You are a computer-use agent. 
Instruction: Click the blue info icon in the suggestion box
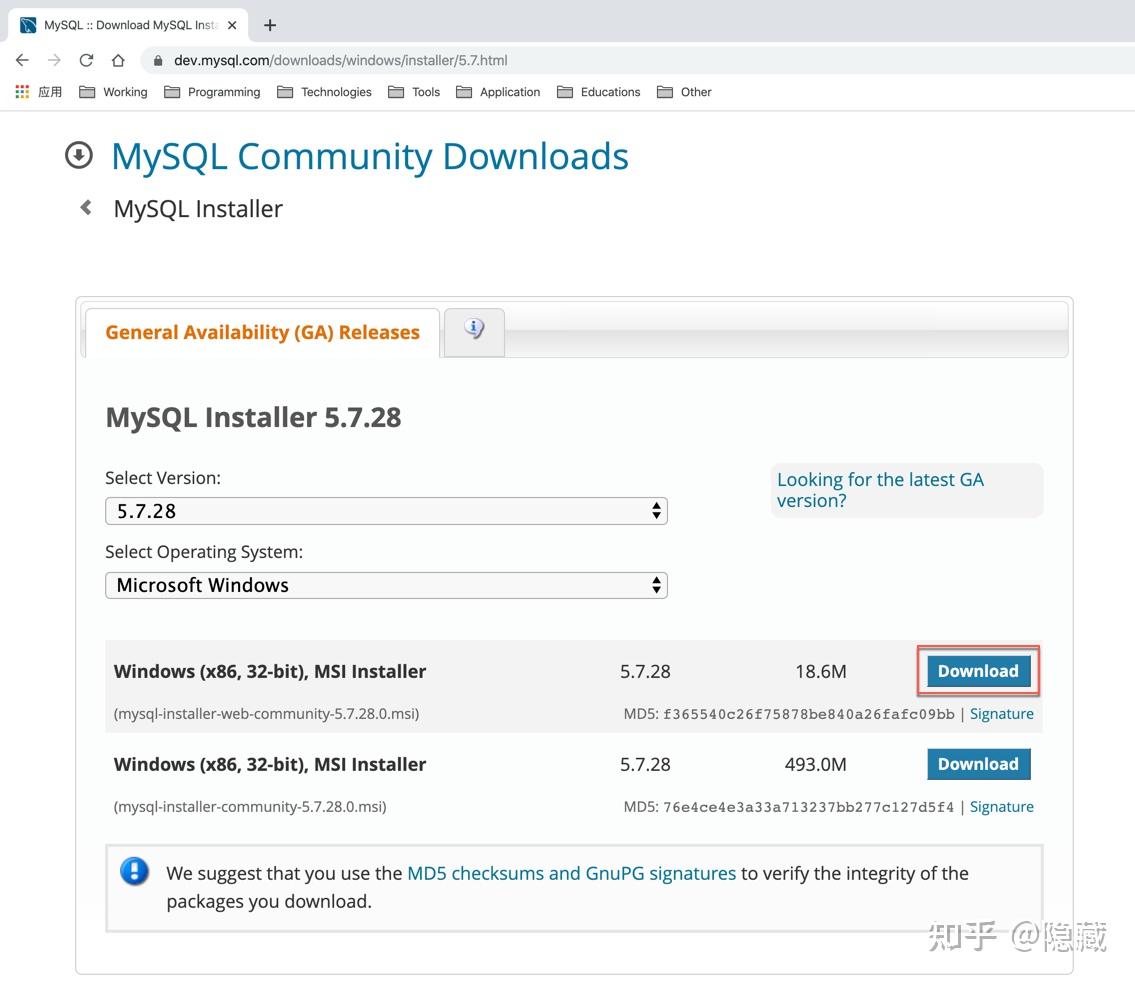tap(135, 871)
